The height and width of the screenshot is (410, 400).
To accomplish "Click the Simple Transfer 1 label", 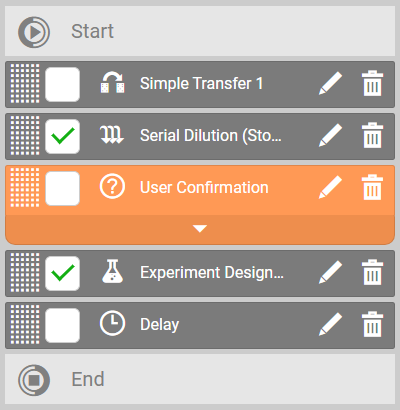I will coord(201,83).
